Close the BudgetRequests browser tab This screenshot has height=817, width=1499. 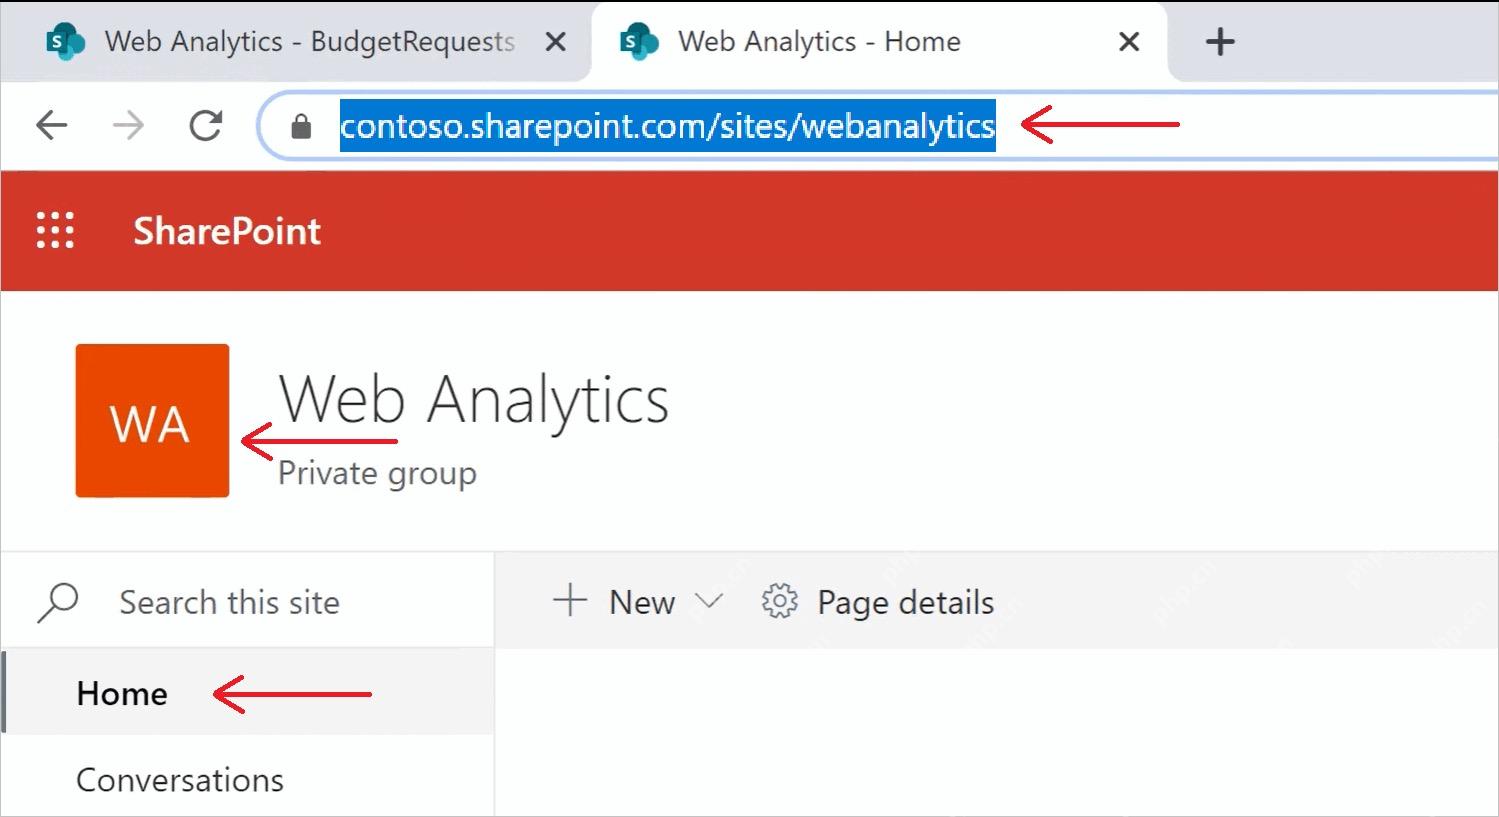click(555, 42)
